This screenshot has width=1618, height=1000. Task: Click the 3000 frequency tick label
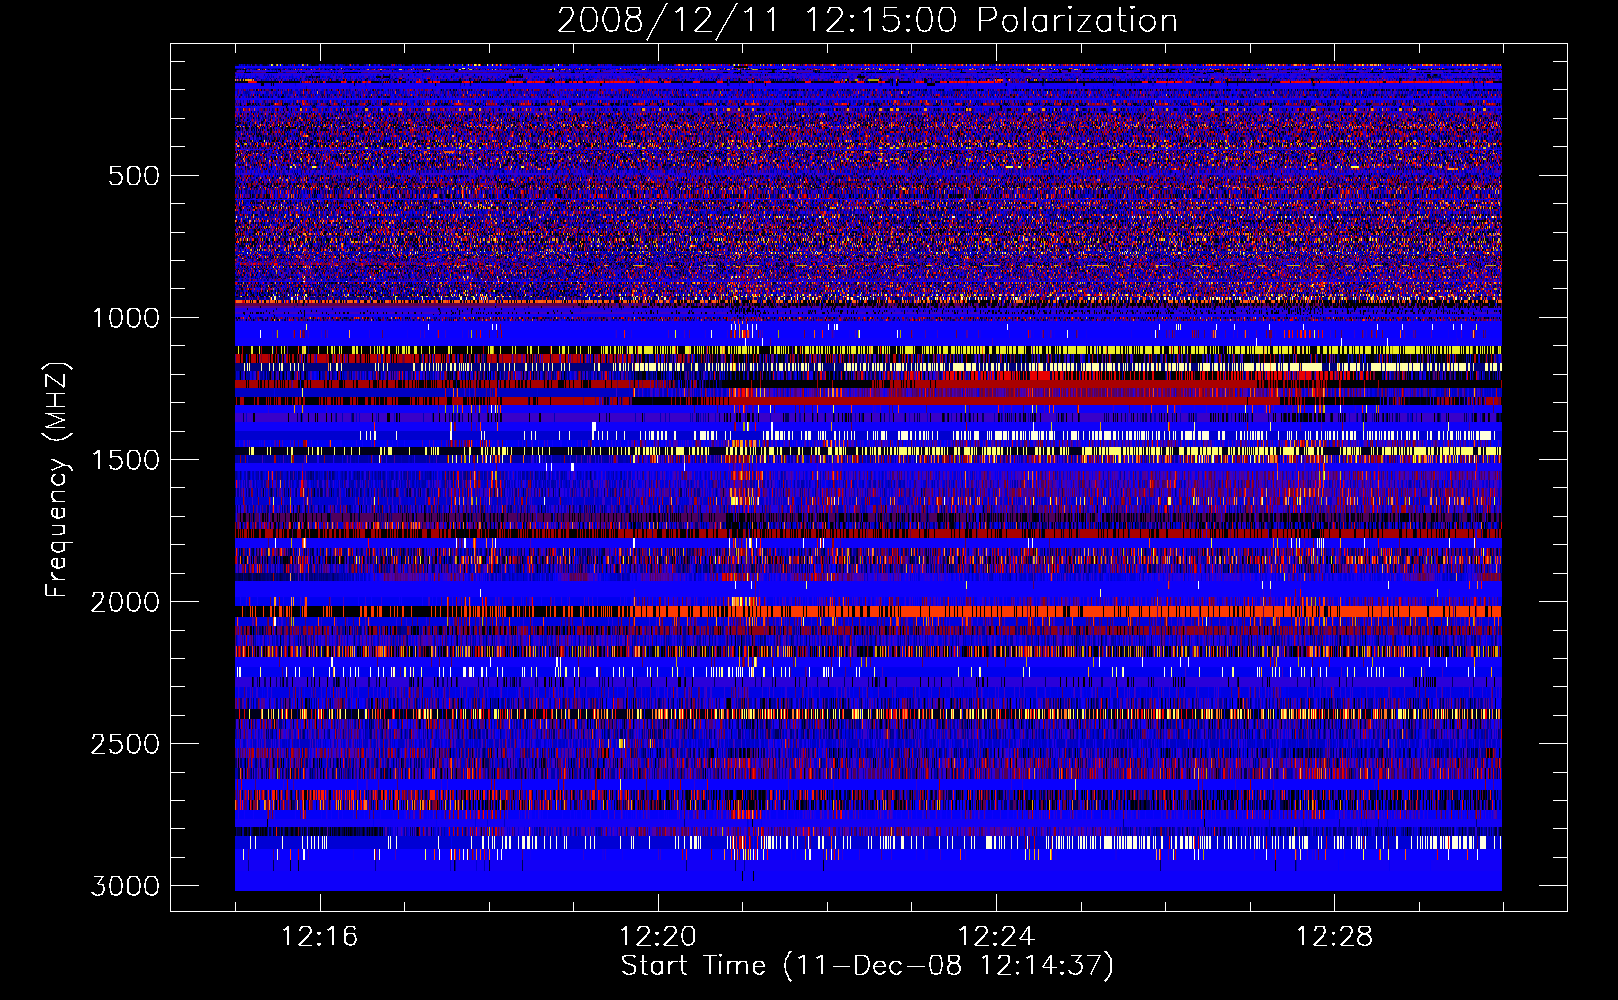pyautogui.click(x=125, y=886)
